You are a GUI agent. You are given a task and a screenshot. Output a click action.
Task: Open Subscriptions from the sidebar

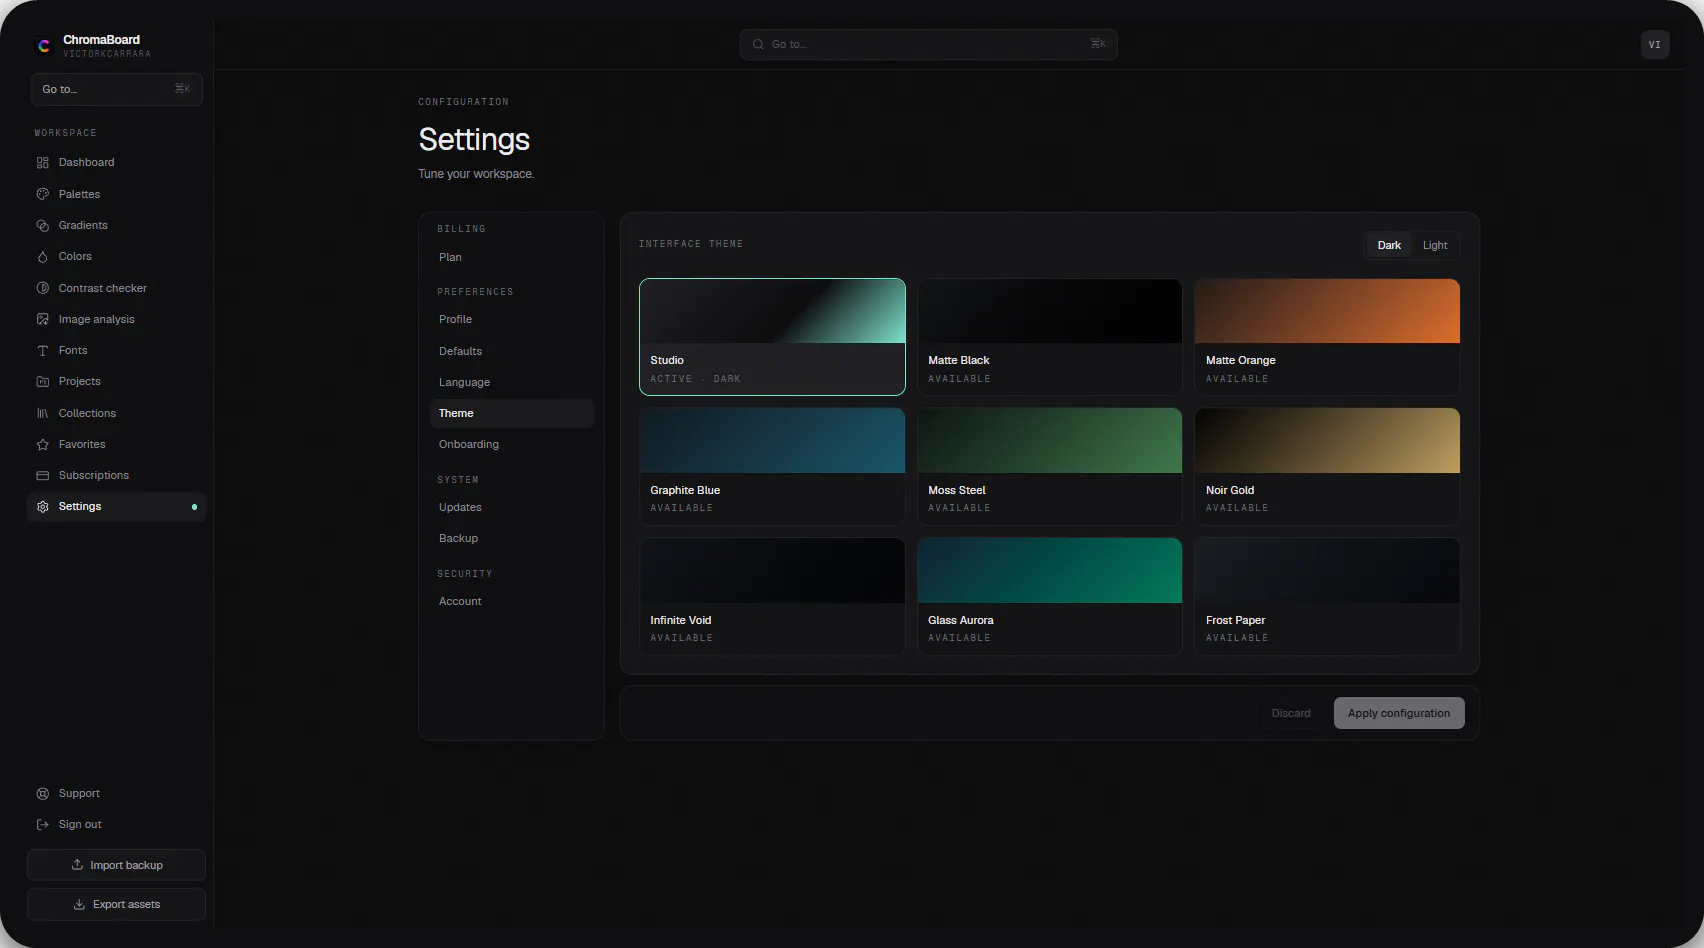pos(116,475)
